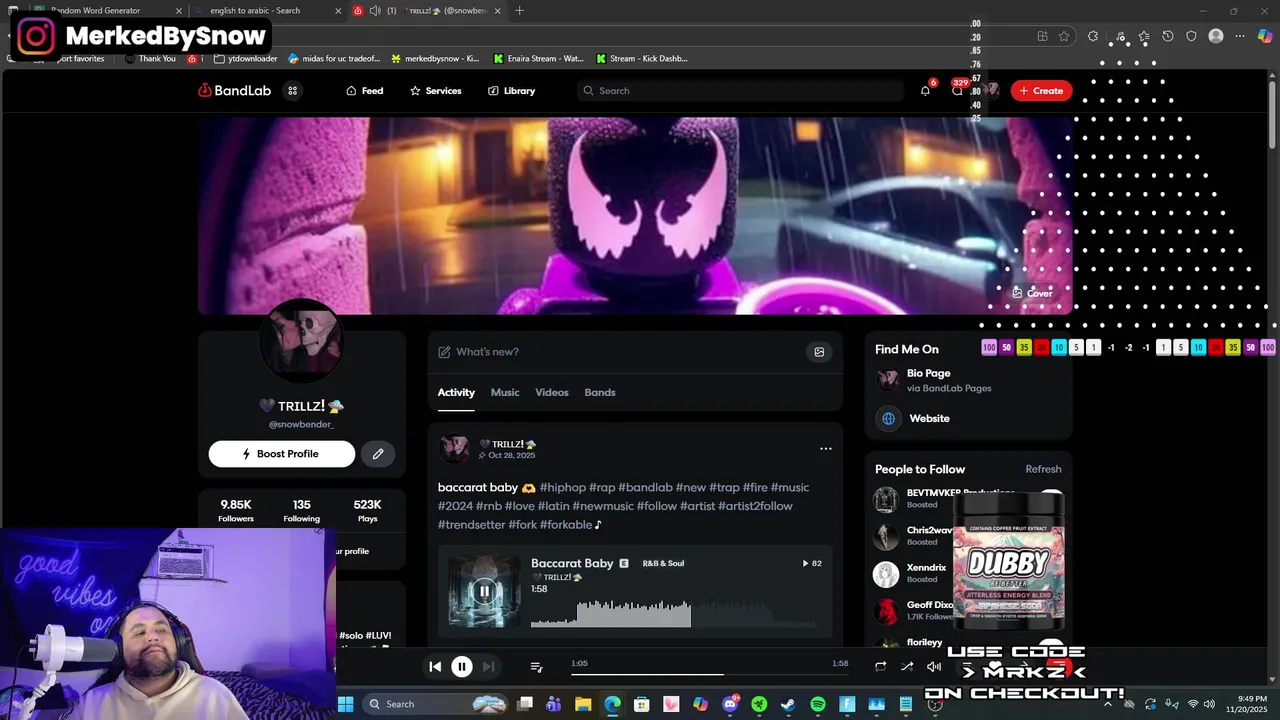This screenshot has height=720, width=1280.
Task: Open the 135 Following list
Action: [x=301, y=511]
